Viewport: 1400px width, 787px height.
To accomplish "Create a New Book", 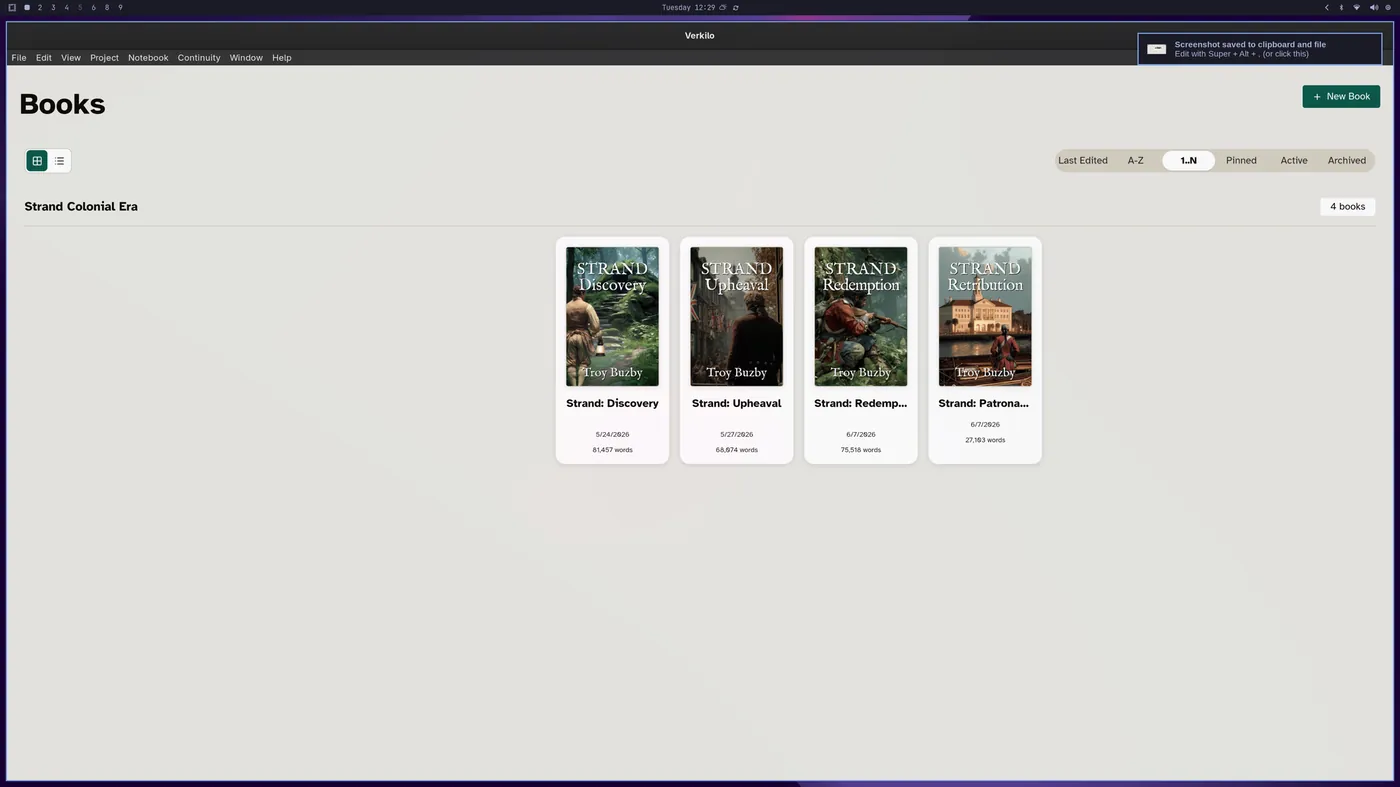I will coord(1341,96).
